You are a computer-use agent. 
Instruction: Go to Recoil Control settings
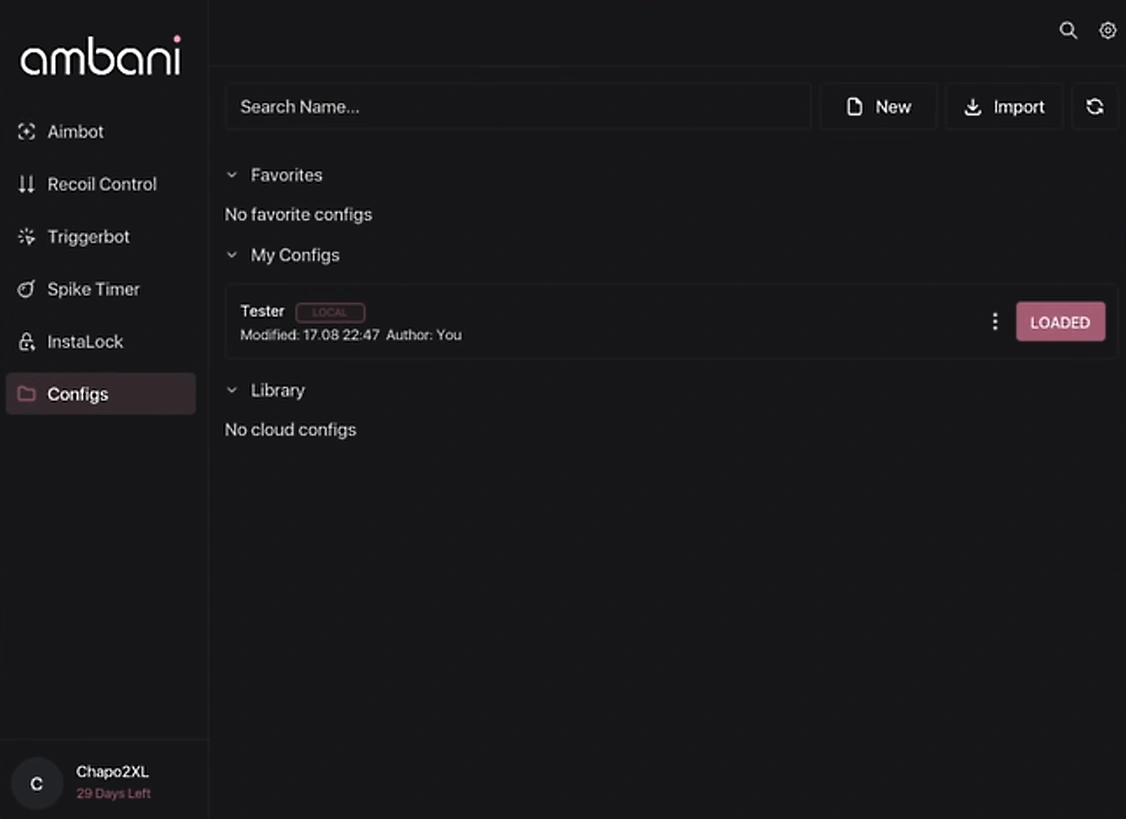click(101, 184)
